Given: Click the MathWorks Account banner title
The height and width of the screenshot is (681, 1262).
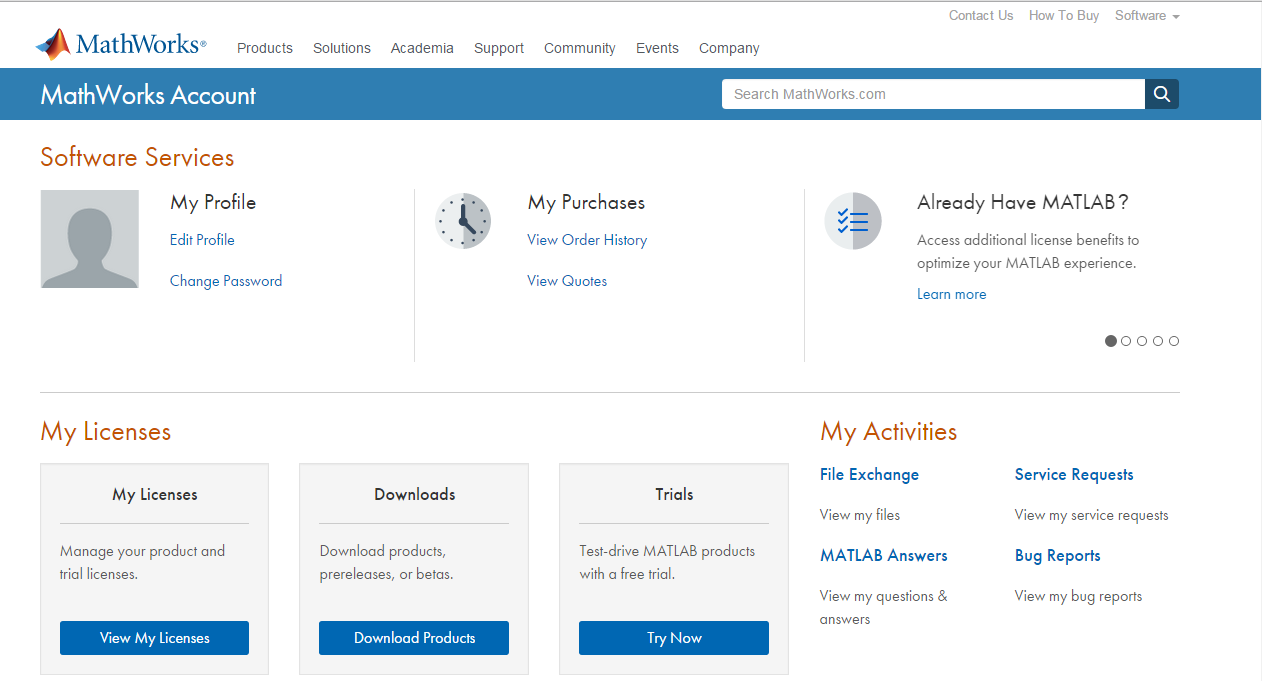Looking at the screenshot, I should click(x=148, y=95).
